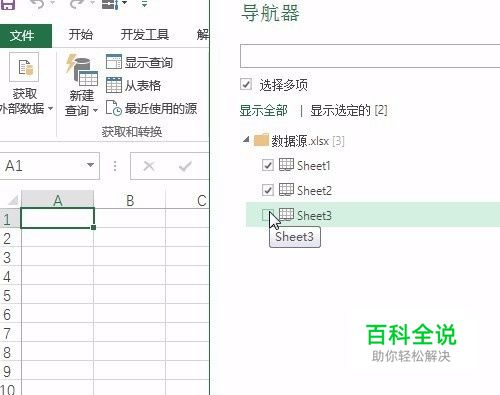
Task: Click the 从表格 label
Action: tap(143, 86)
